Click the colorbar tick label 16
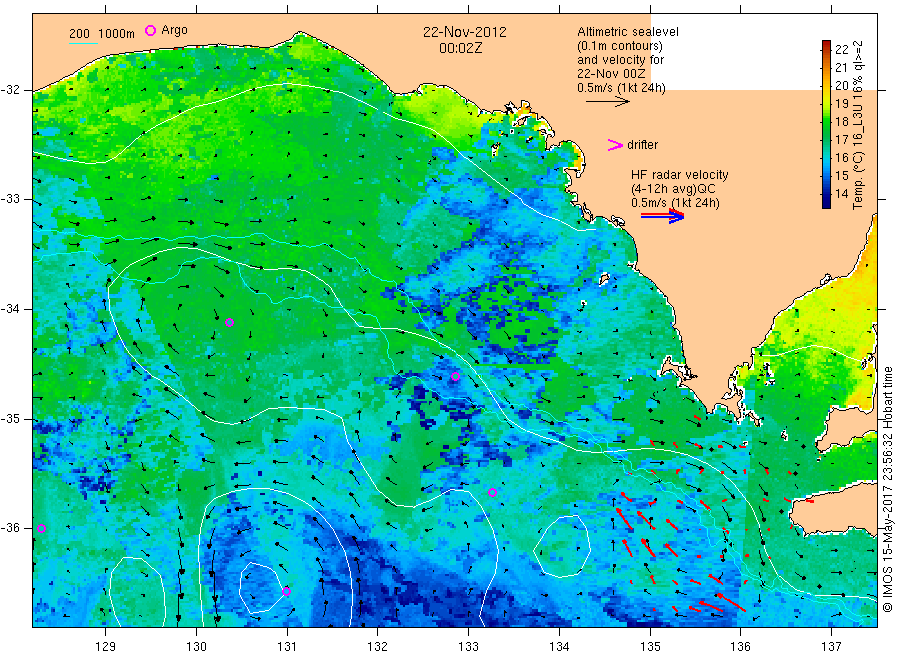The height and width of the screenshot is (660, 900). [x=841, y=157]
